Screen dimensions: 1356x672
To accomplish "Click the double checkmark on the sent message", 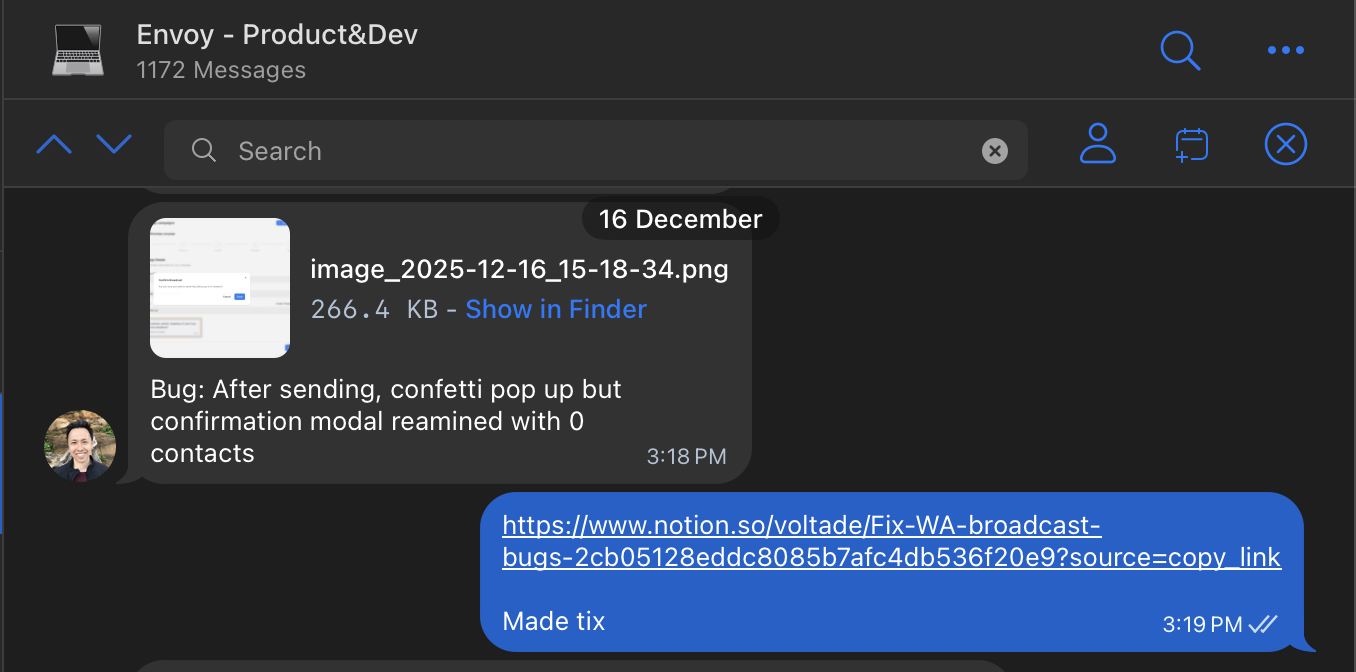I will coord(1263,622).
